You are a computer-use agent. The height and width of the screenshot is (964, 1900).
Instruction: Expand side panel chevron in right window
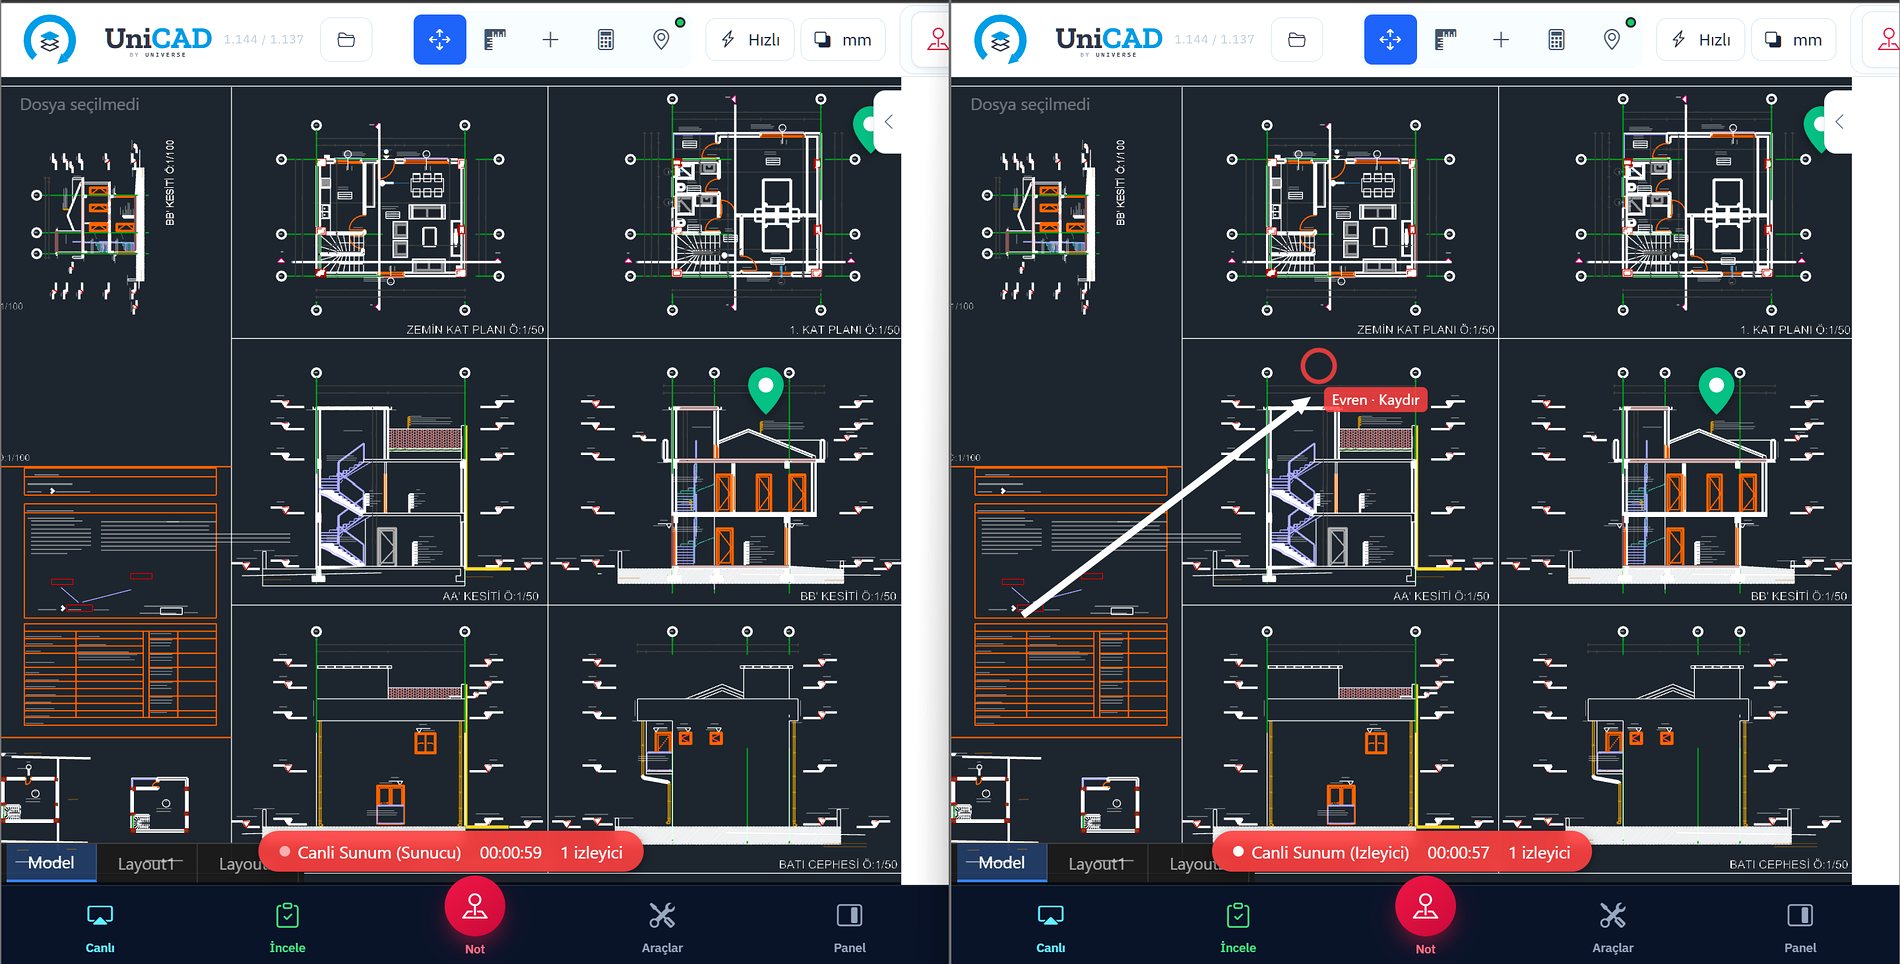tap(1839, 122)
